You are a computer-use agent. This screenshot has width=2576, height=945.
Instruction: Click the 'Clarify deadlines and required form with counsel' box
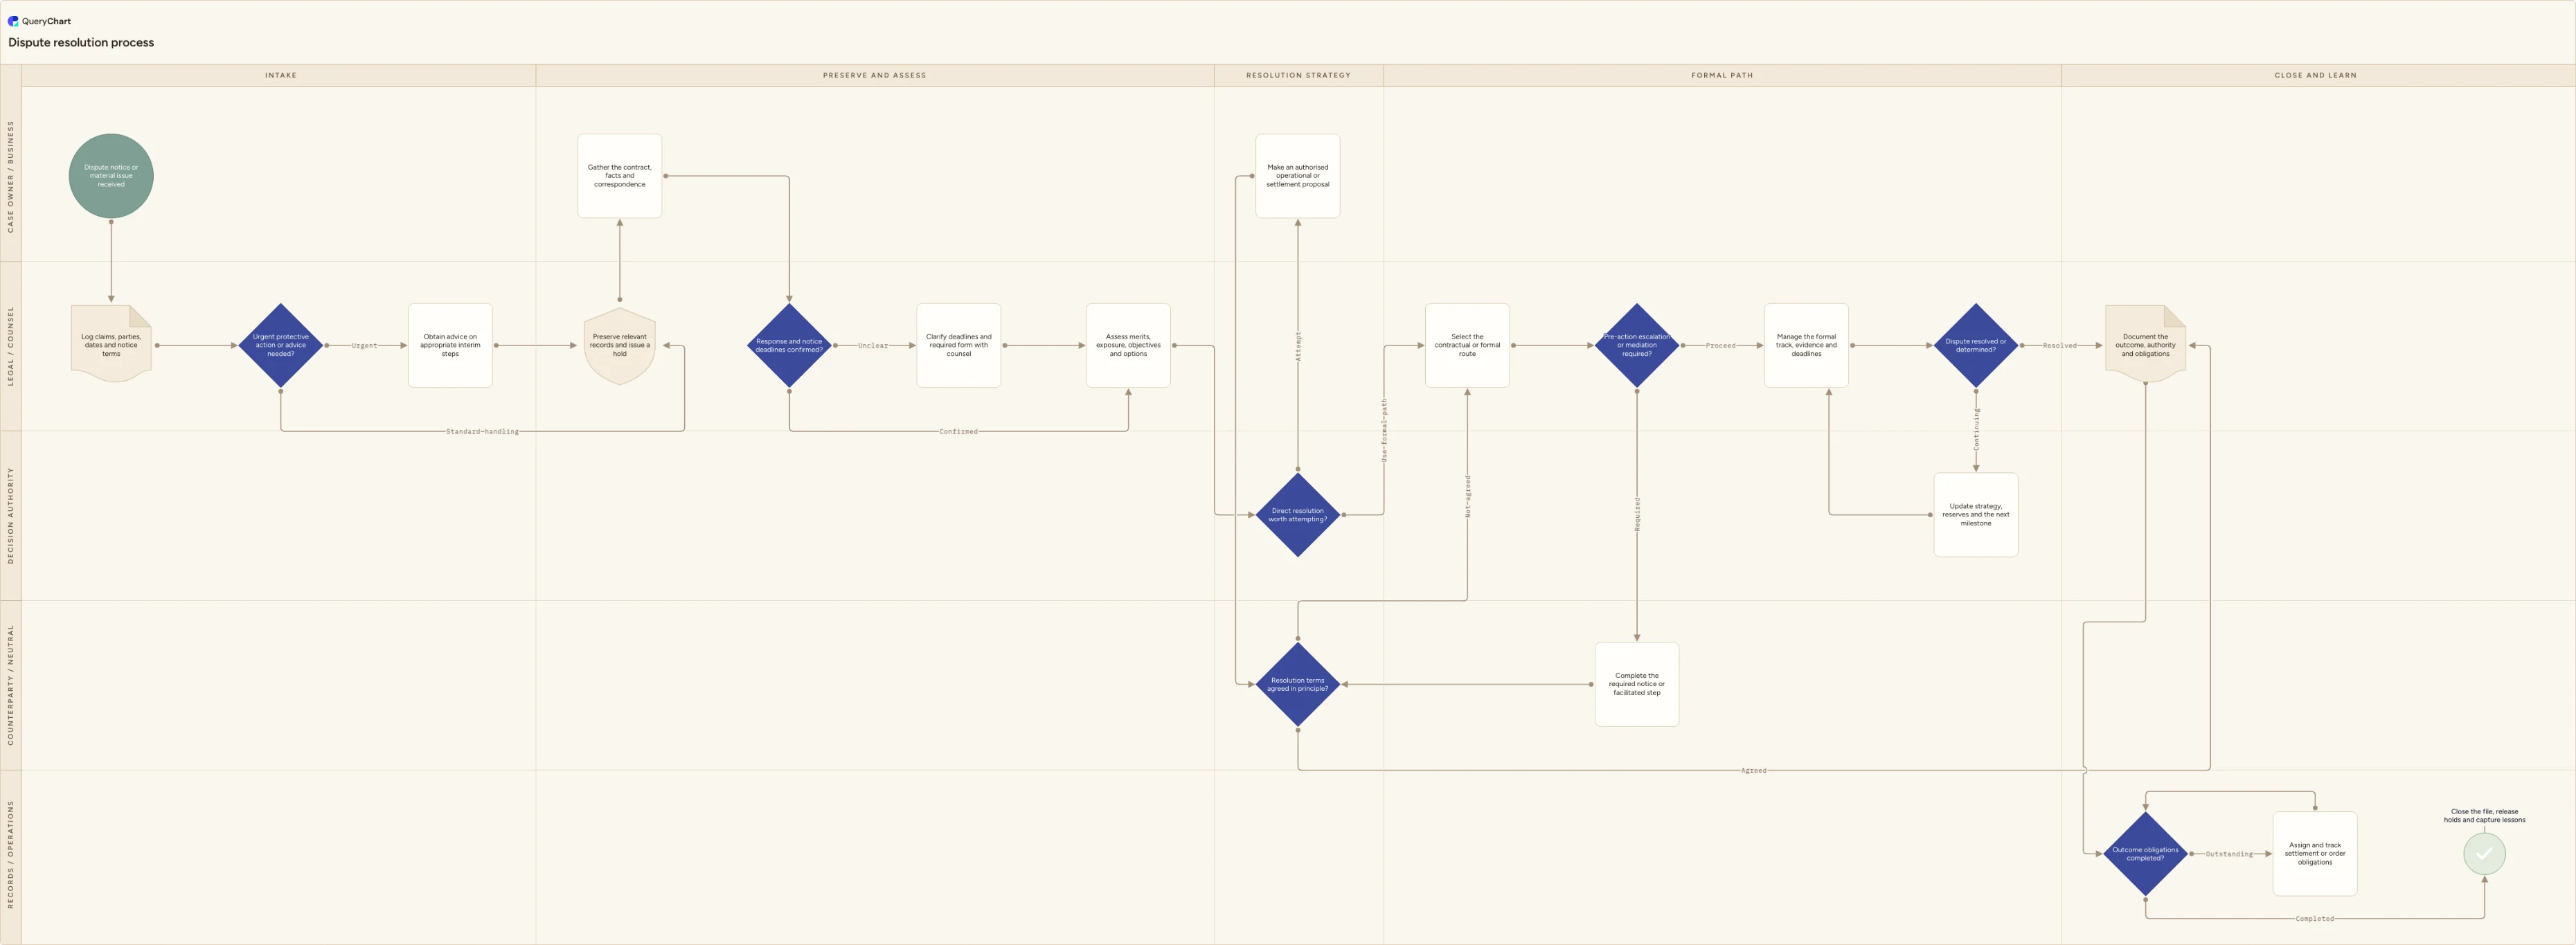tap(959, 345)
